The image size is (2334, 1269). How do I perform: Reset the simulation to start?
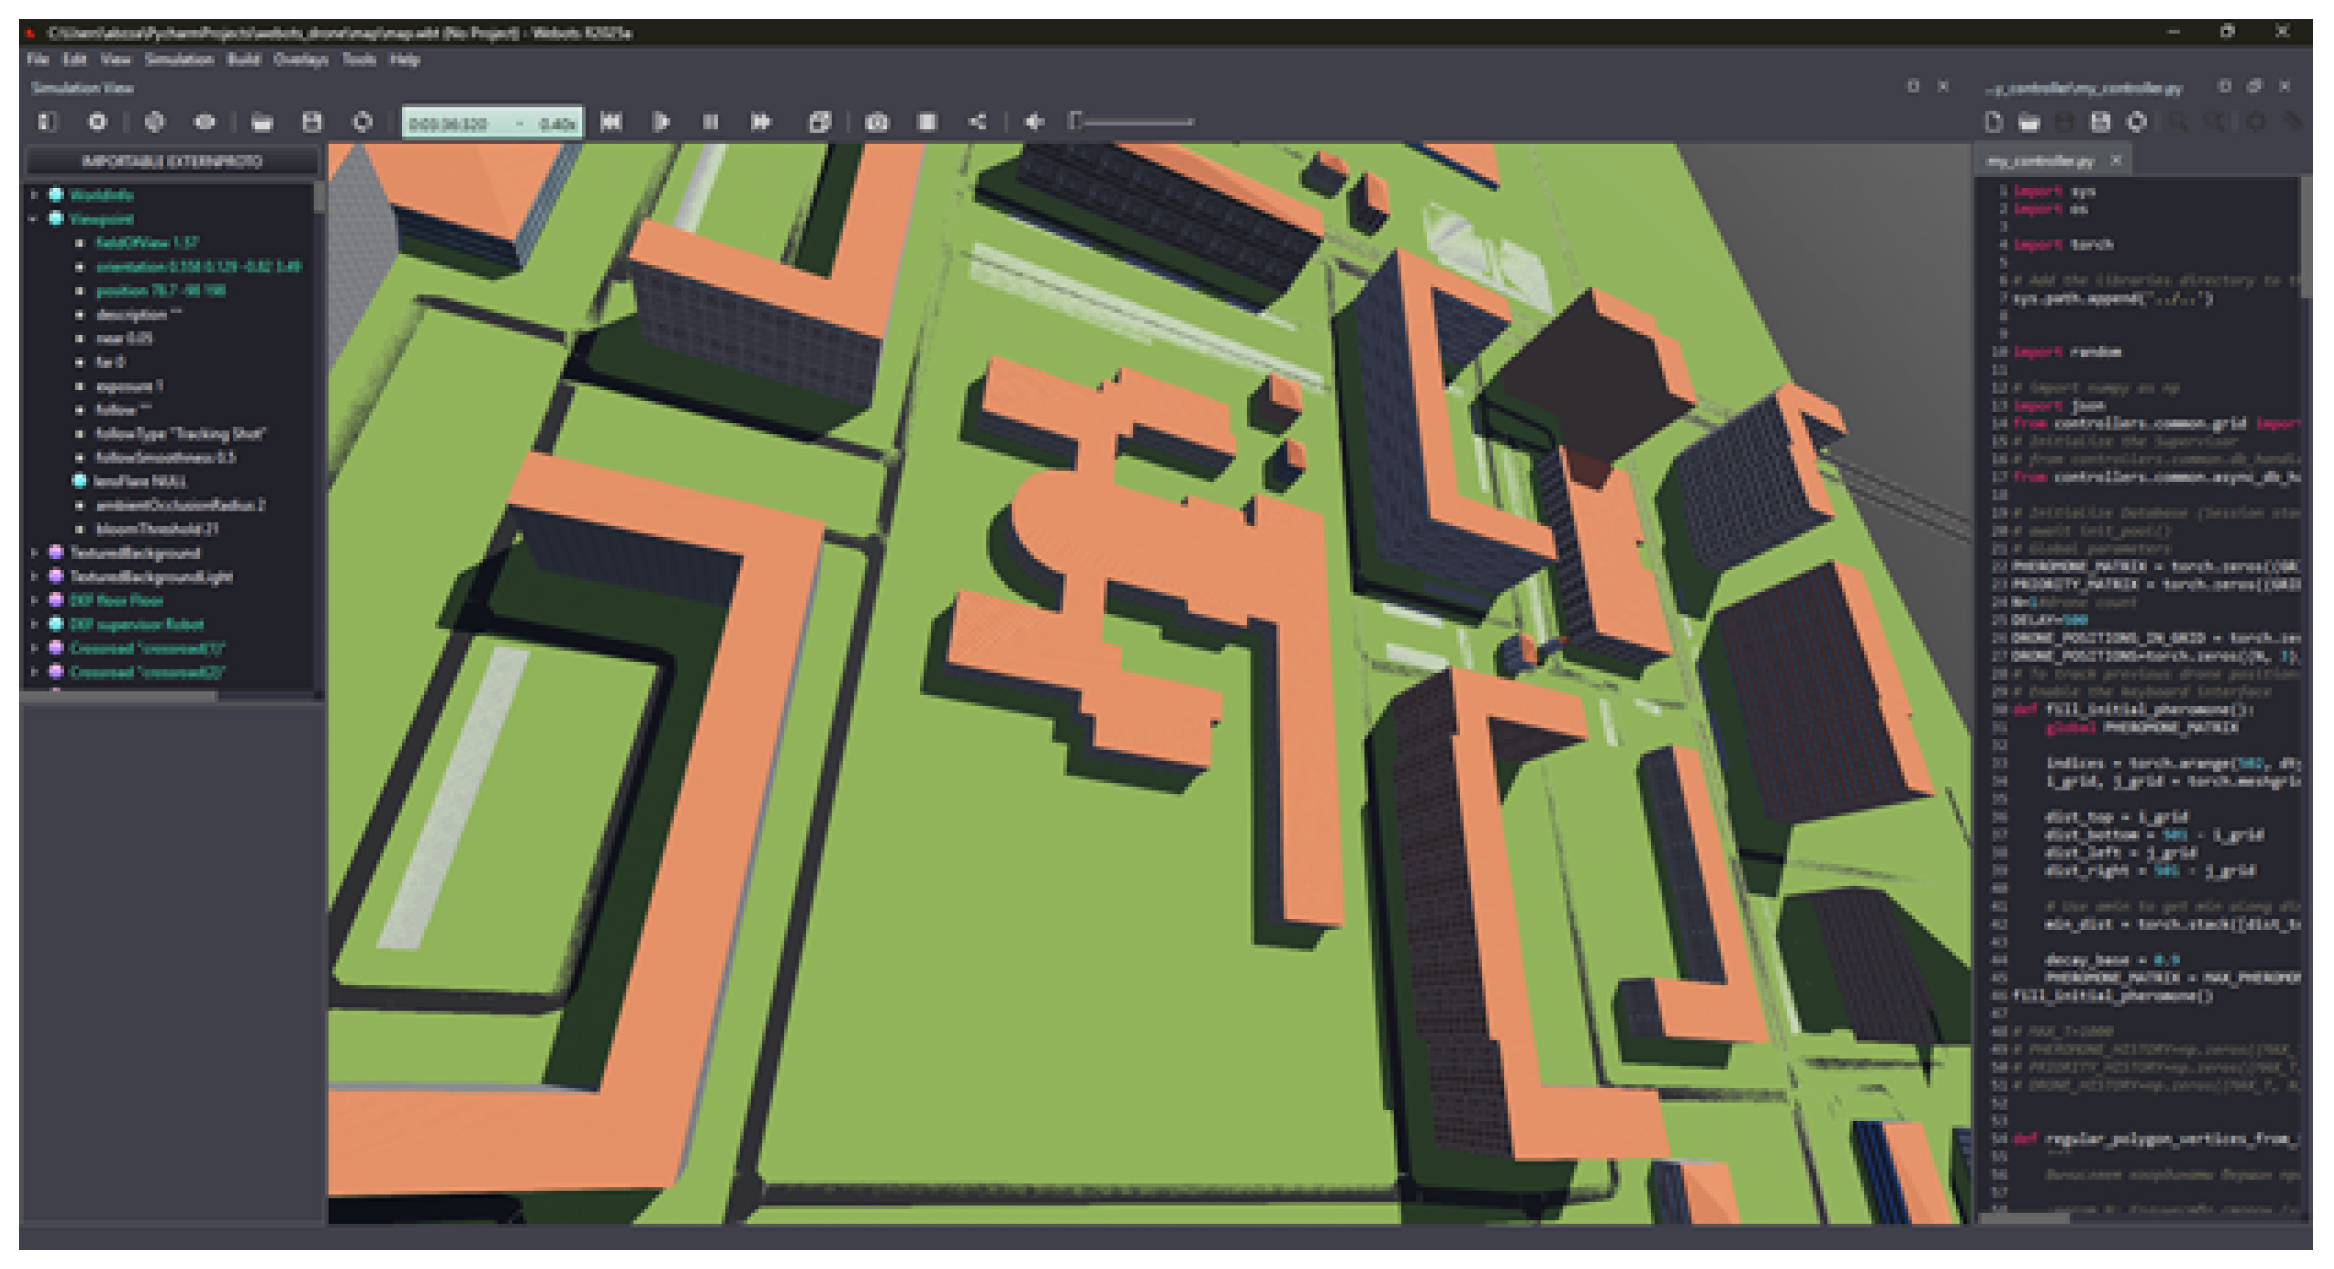pyautogui.click(x=611, y=122)
